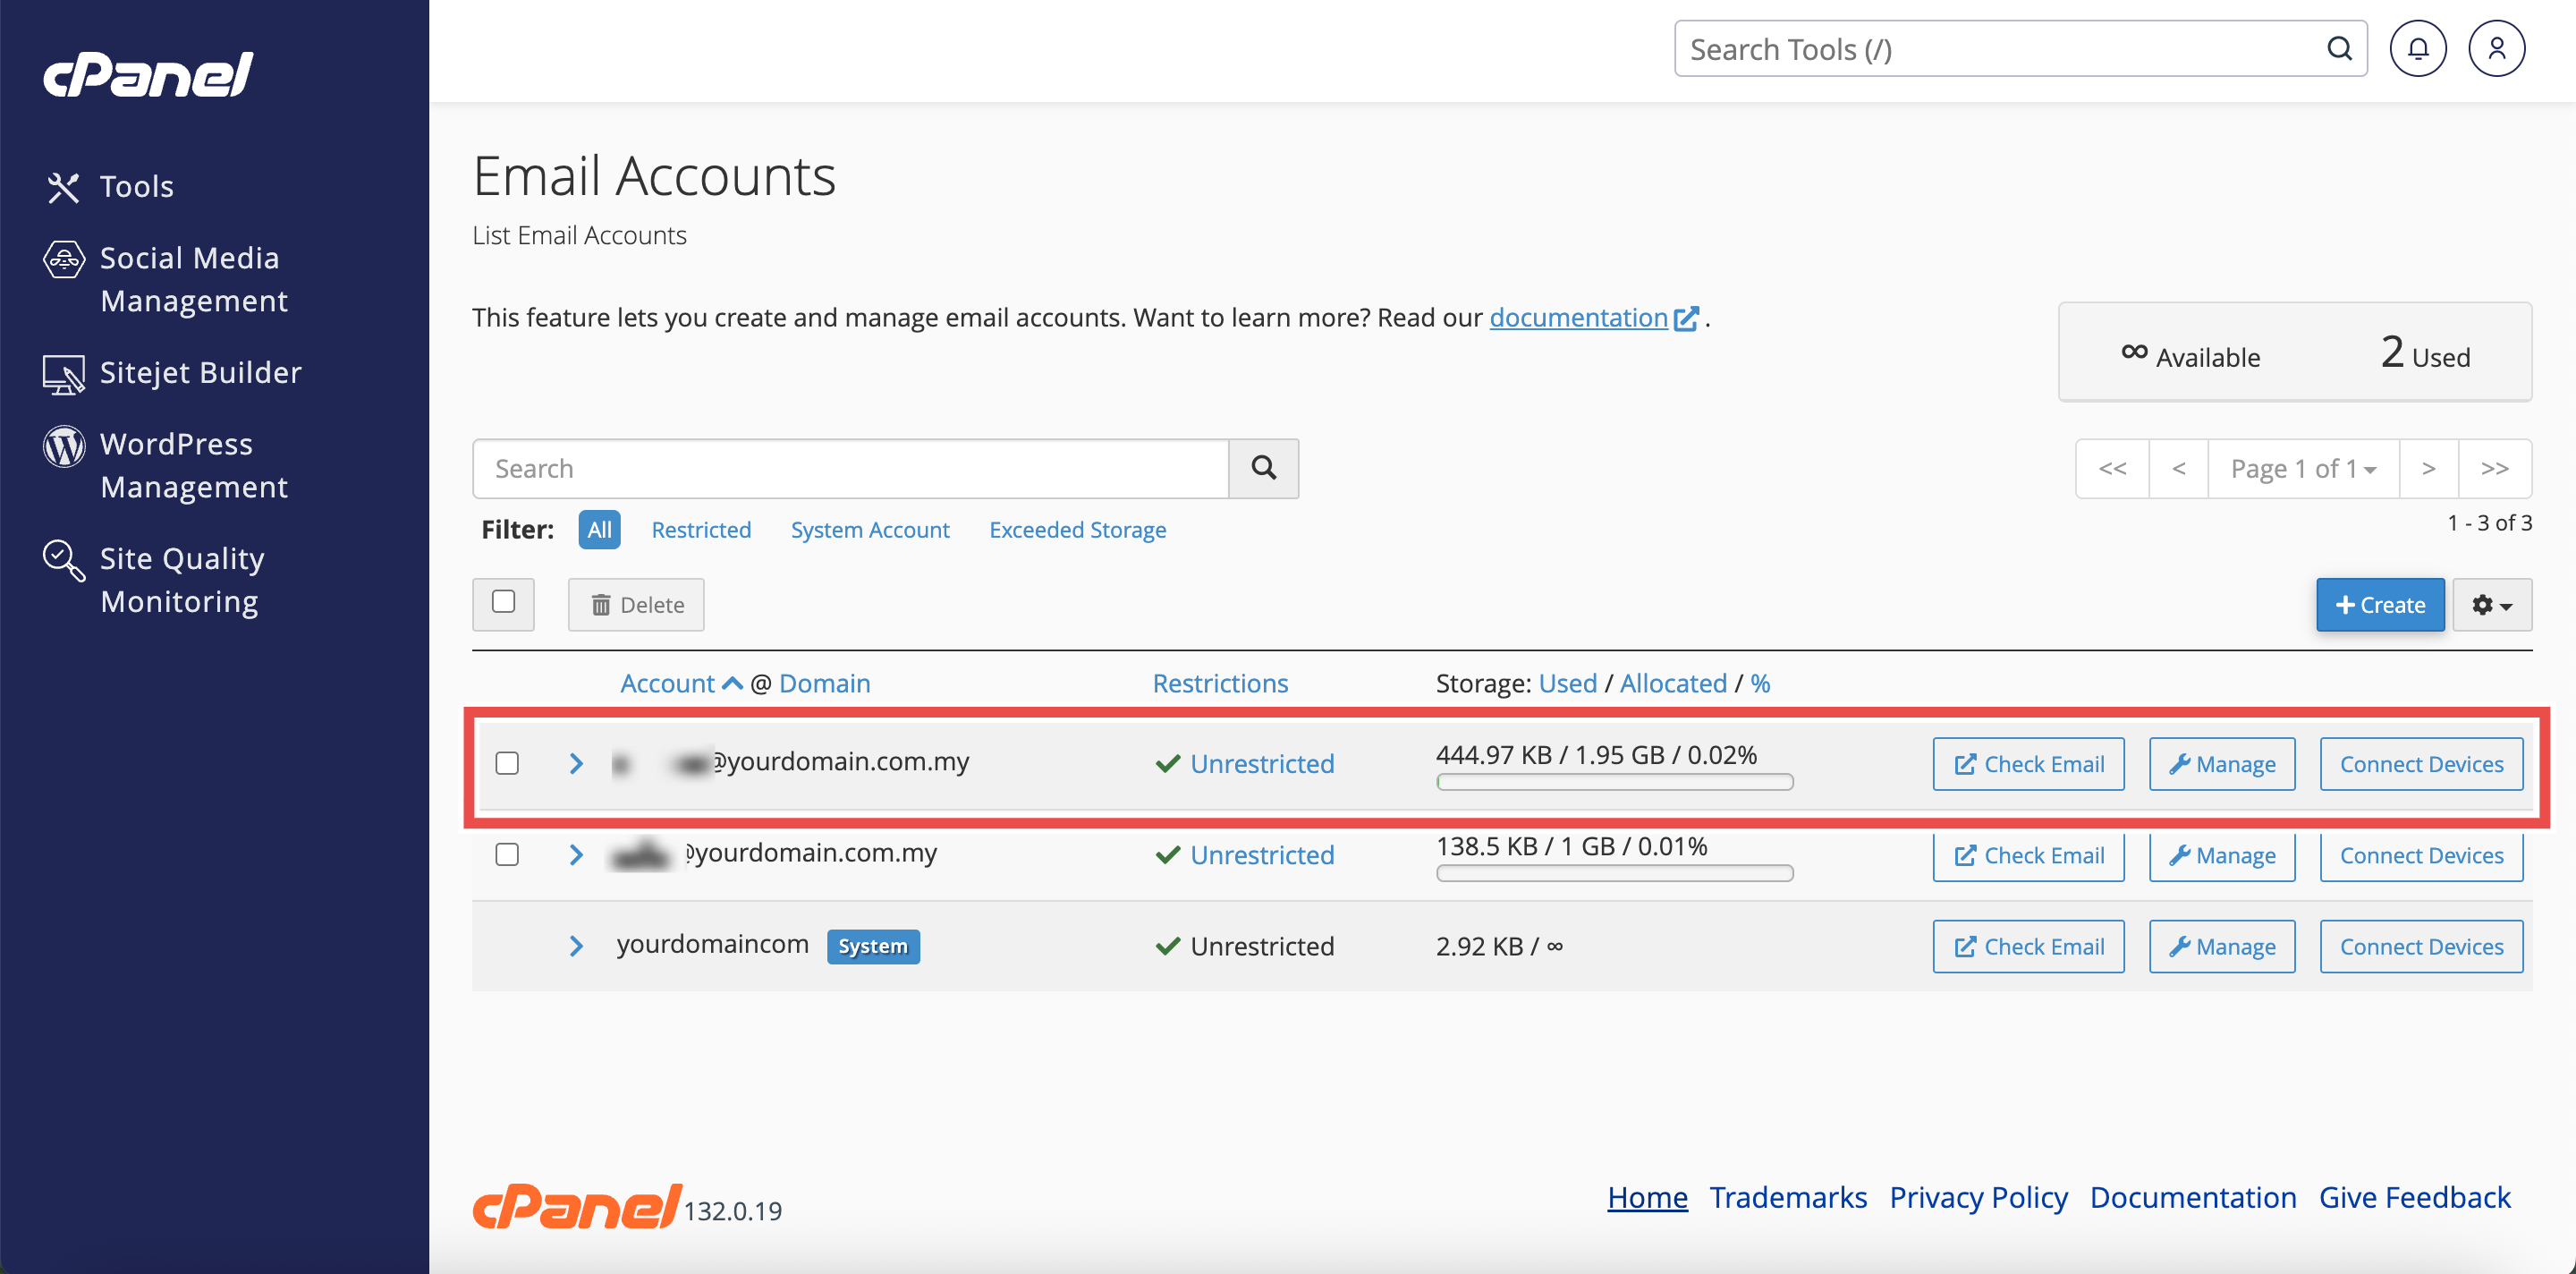The height and width of the screenshot is (1274, 2576).
Task: Click the email search magnifier button
Action: click(x=1263, y=468)
